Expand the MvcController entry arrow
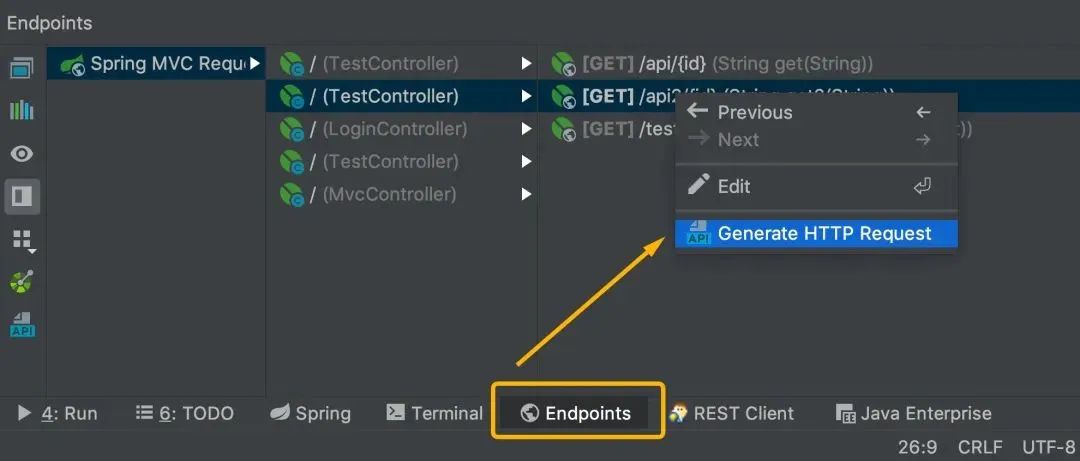 pos(526,195)
